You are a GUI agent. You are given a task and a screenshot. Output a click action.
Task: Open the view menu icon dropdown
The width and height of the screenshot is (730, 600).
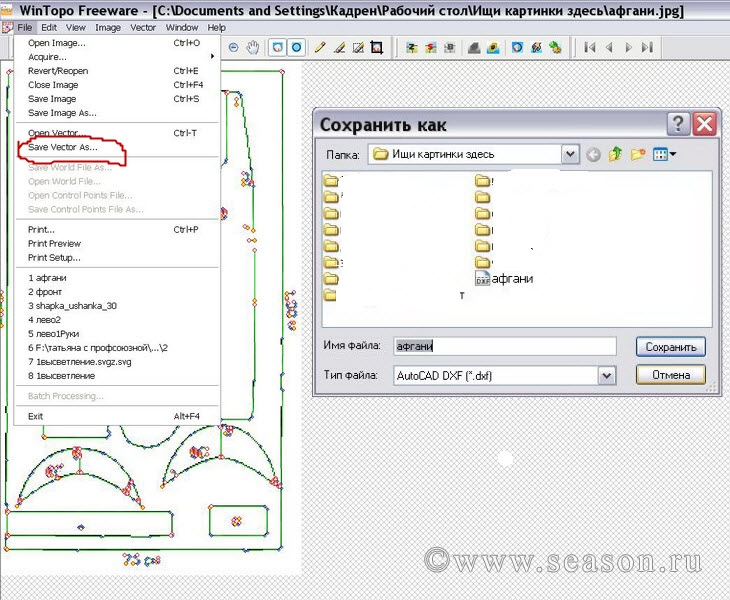(x=664, y=154)
